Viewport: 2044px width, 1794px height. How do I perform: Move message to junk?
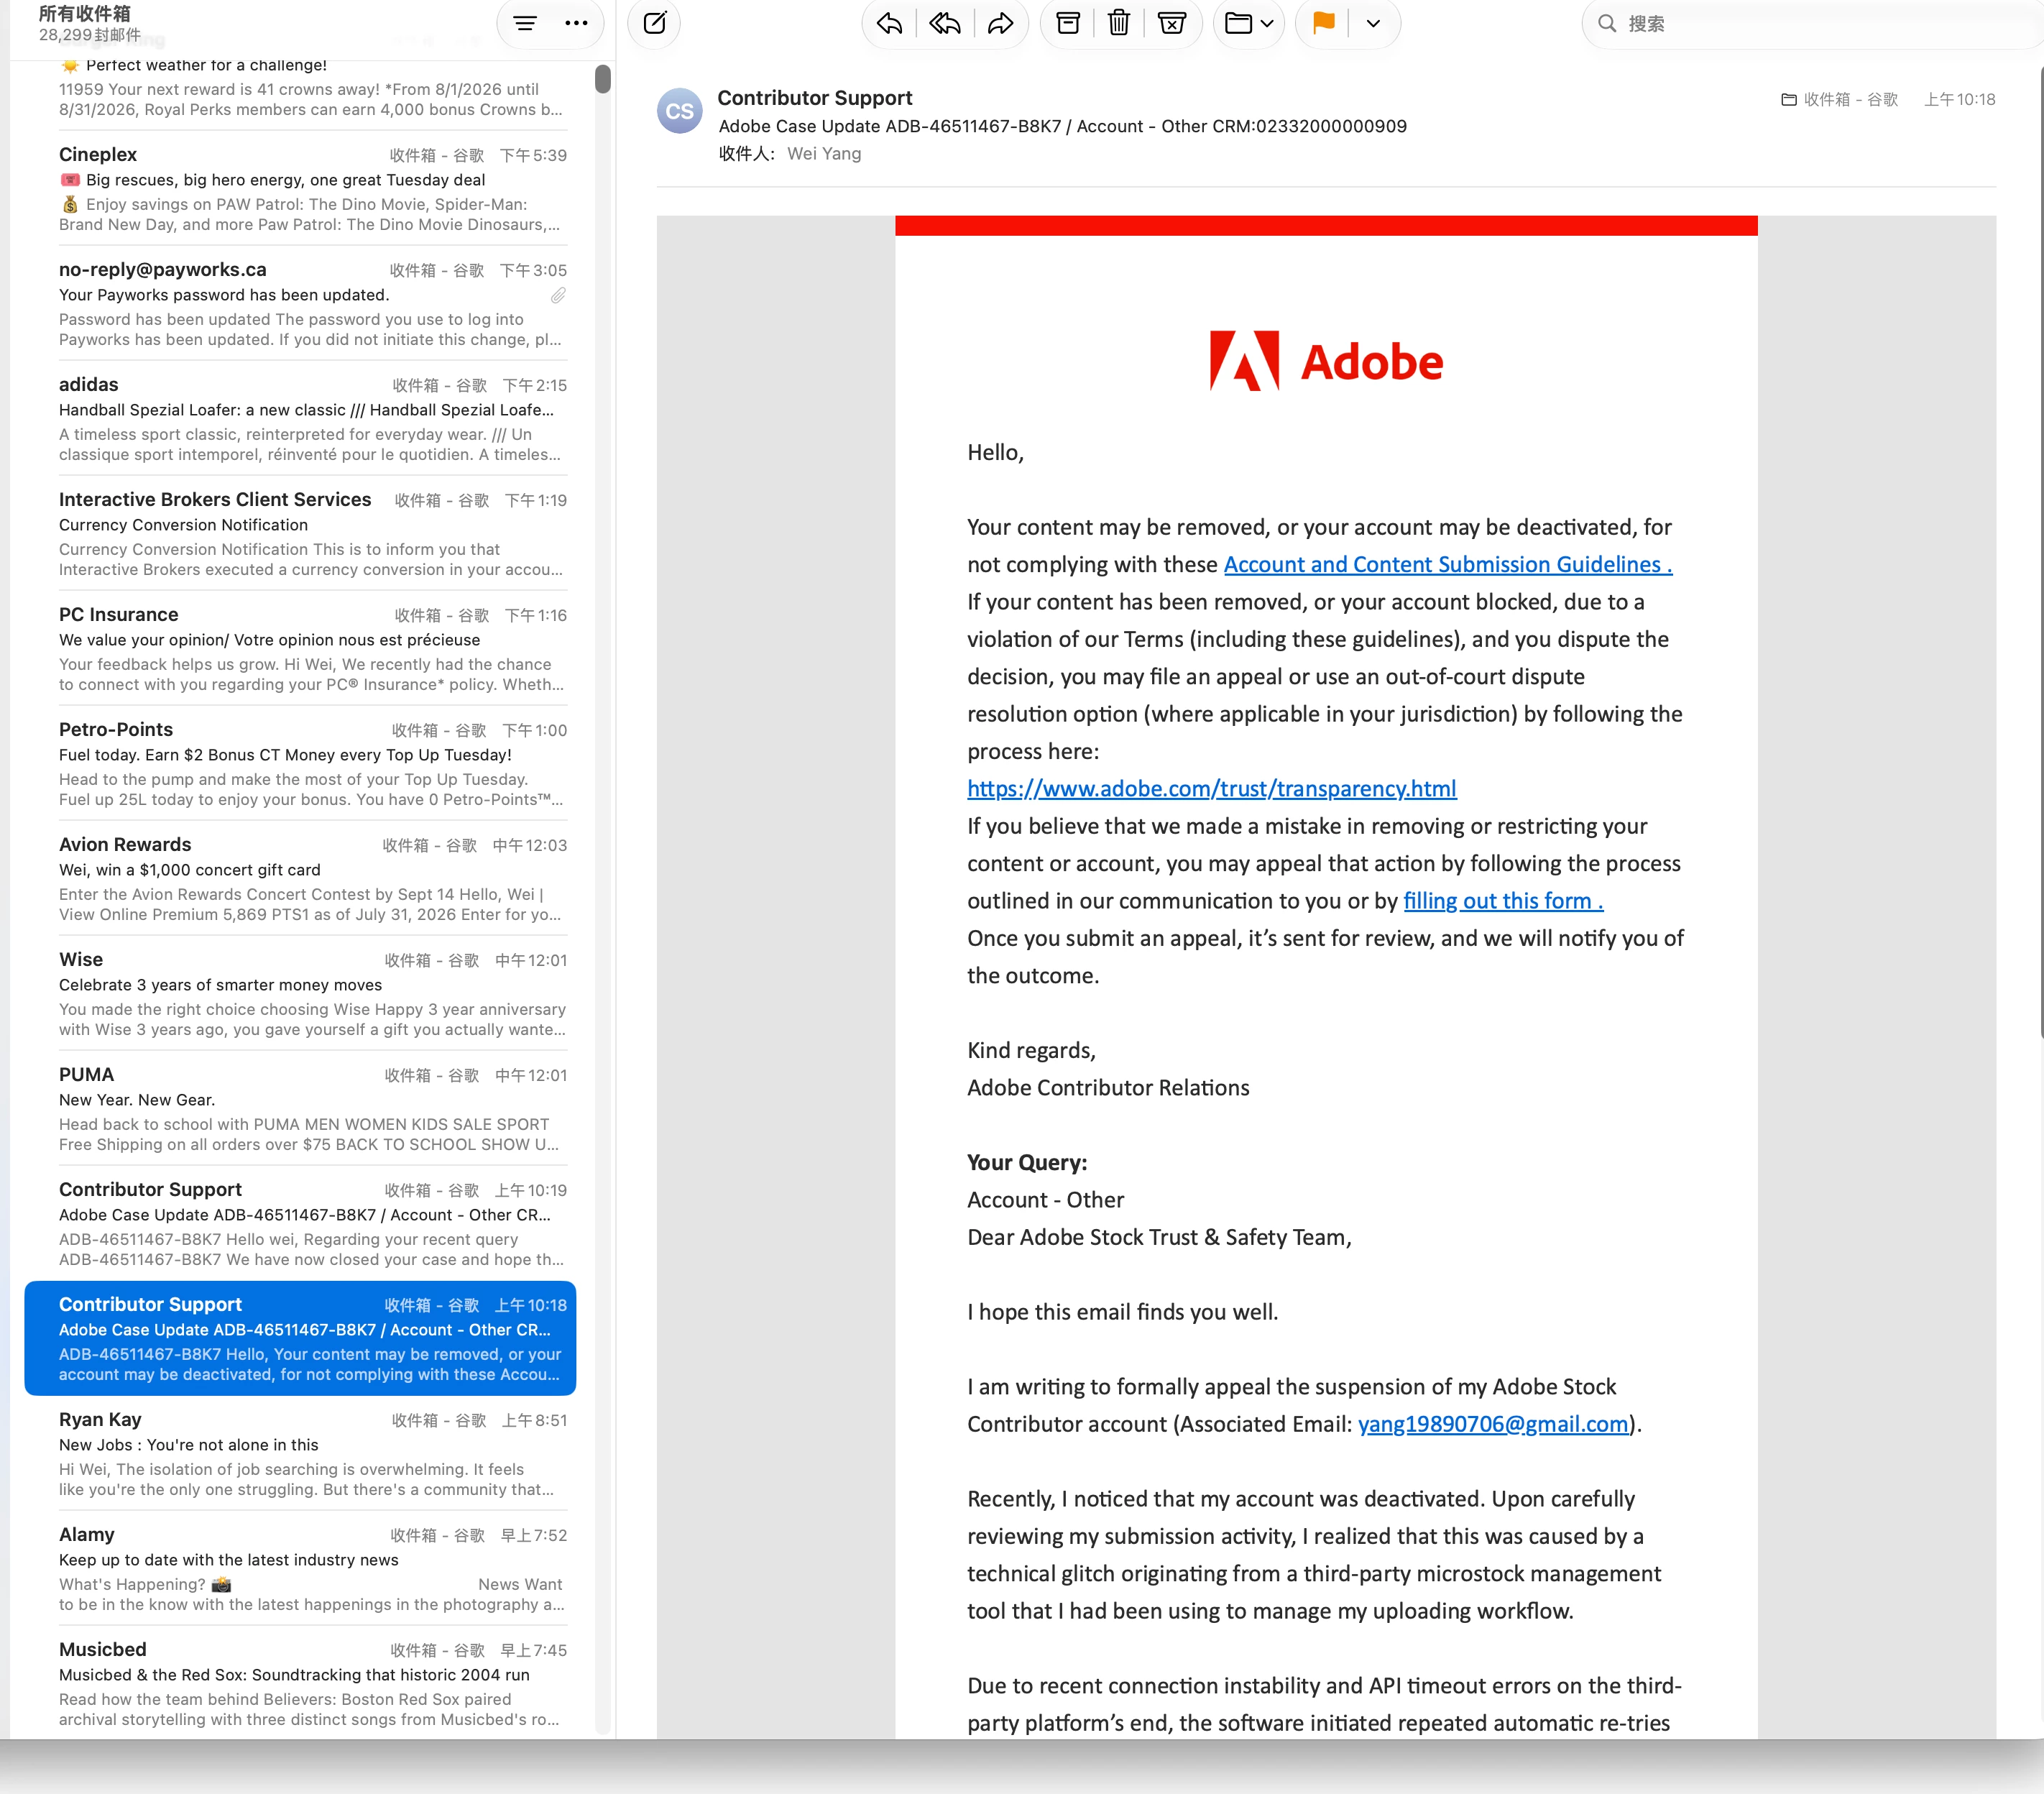[x=1172, y=23]
